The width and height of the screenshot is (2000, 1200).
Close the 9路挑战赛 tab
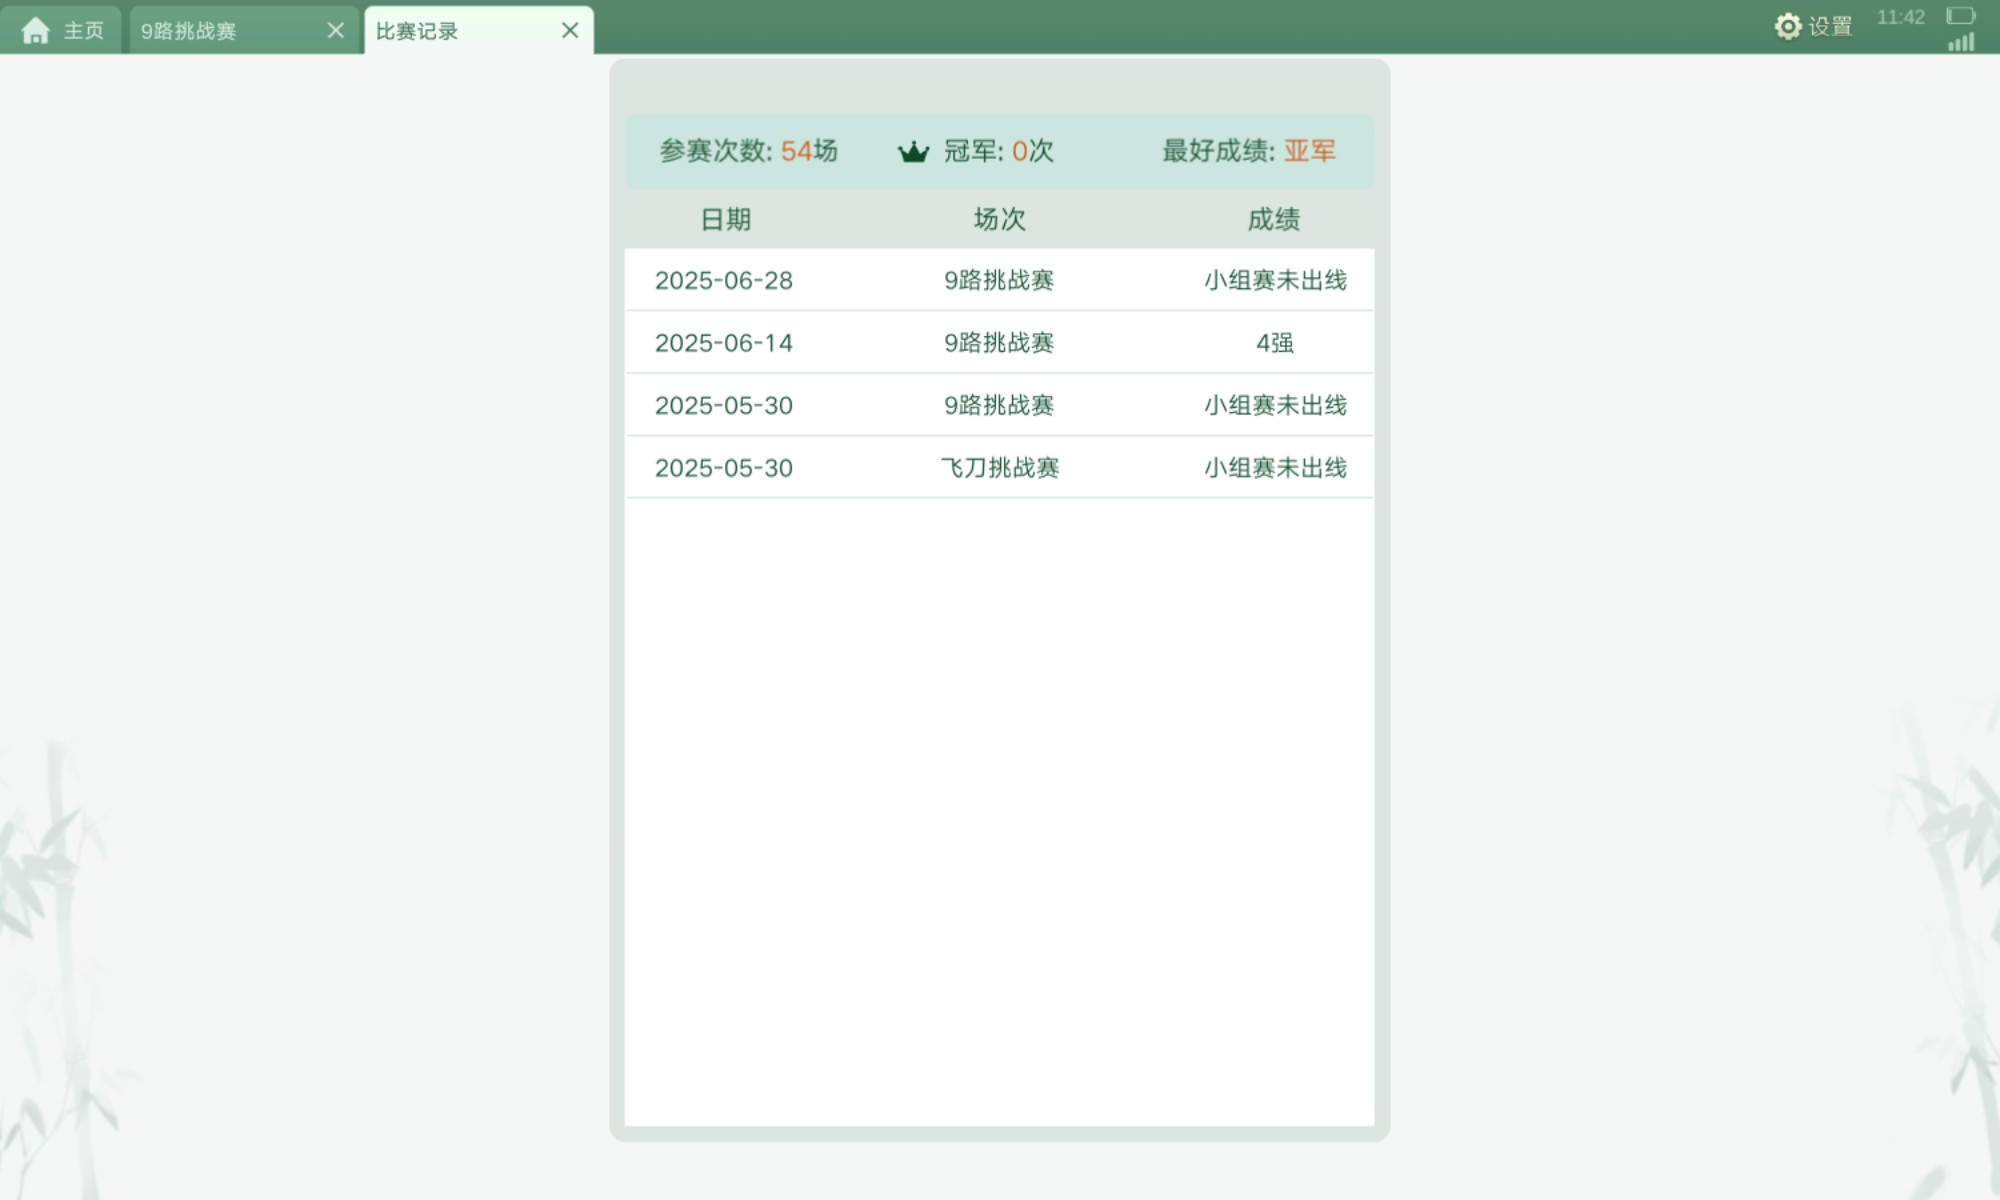pyautogui.click(x=336, y=31)
